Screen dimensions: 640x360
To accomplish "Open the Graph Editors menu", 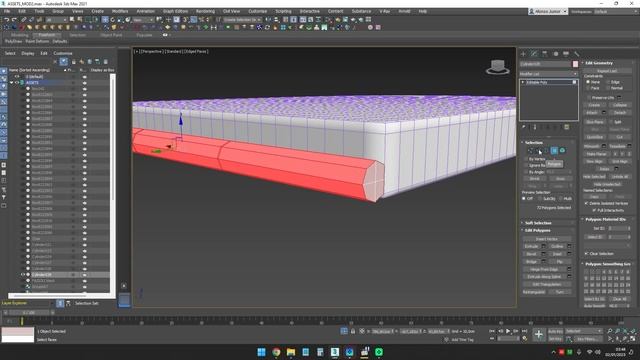I will [176, 11].
